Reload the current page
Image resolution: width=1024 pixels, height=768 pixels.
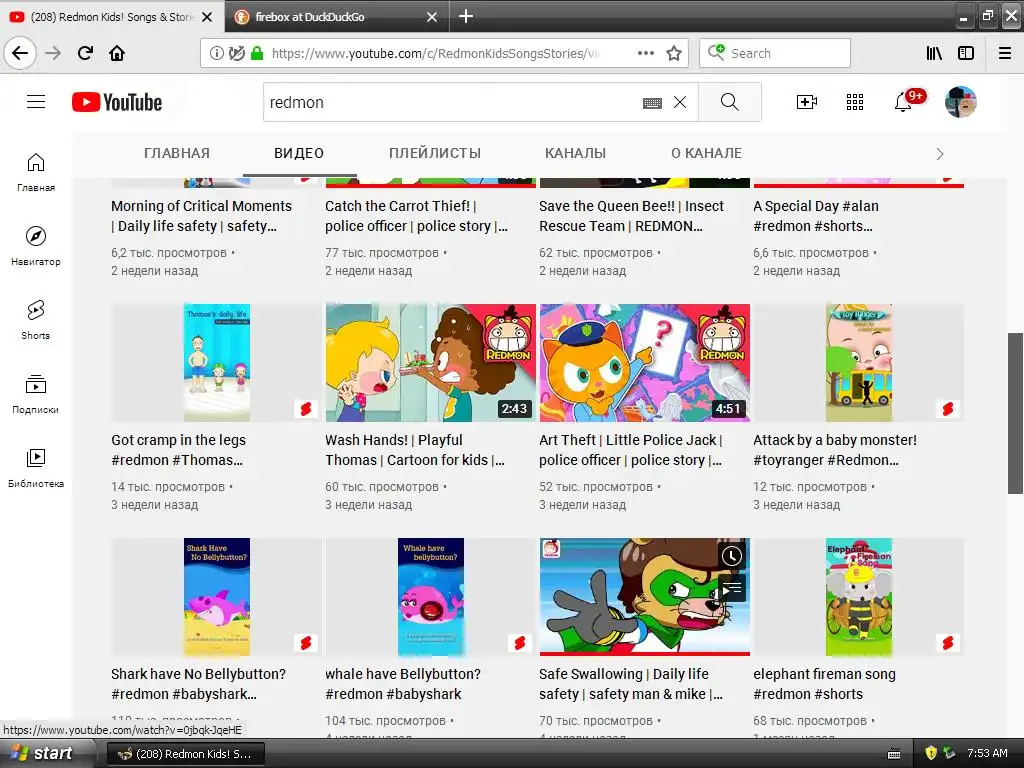pyautogui.click(x=85, y=53)
